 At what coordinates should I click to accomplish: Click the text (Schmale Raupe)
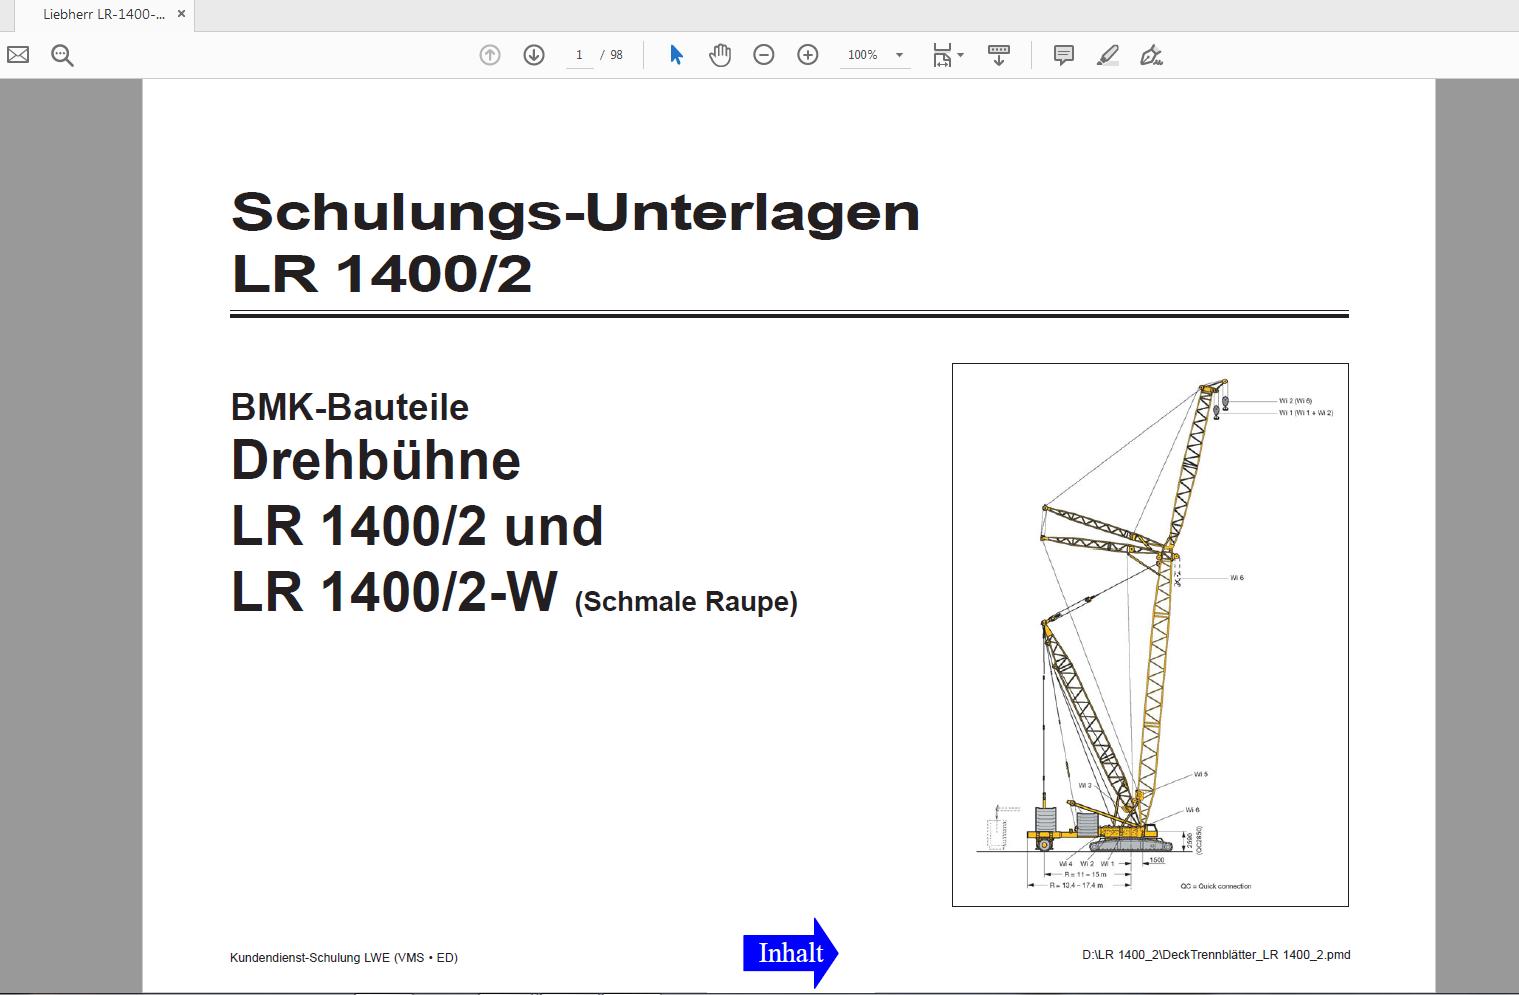(686, 602)
